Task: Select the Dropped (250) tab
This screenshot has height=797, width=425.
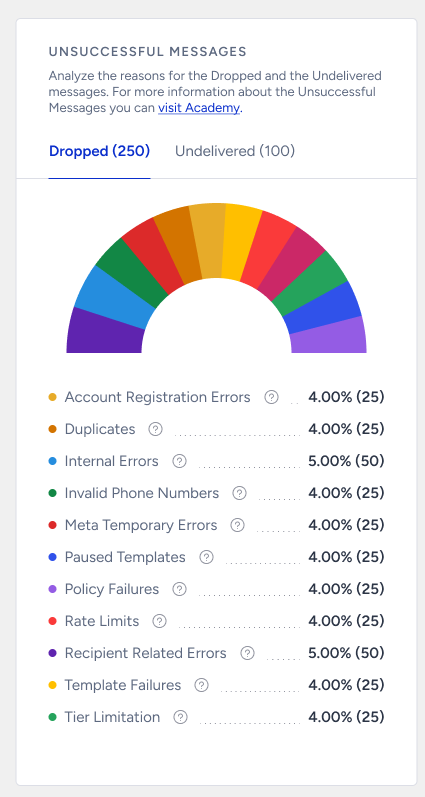Action: [100, 151]
